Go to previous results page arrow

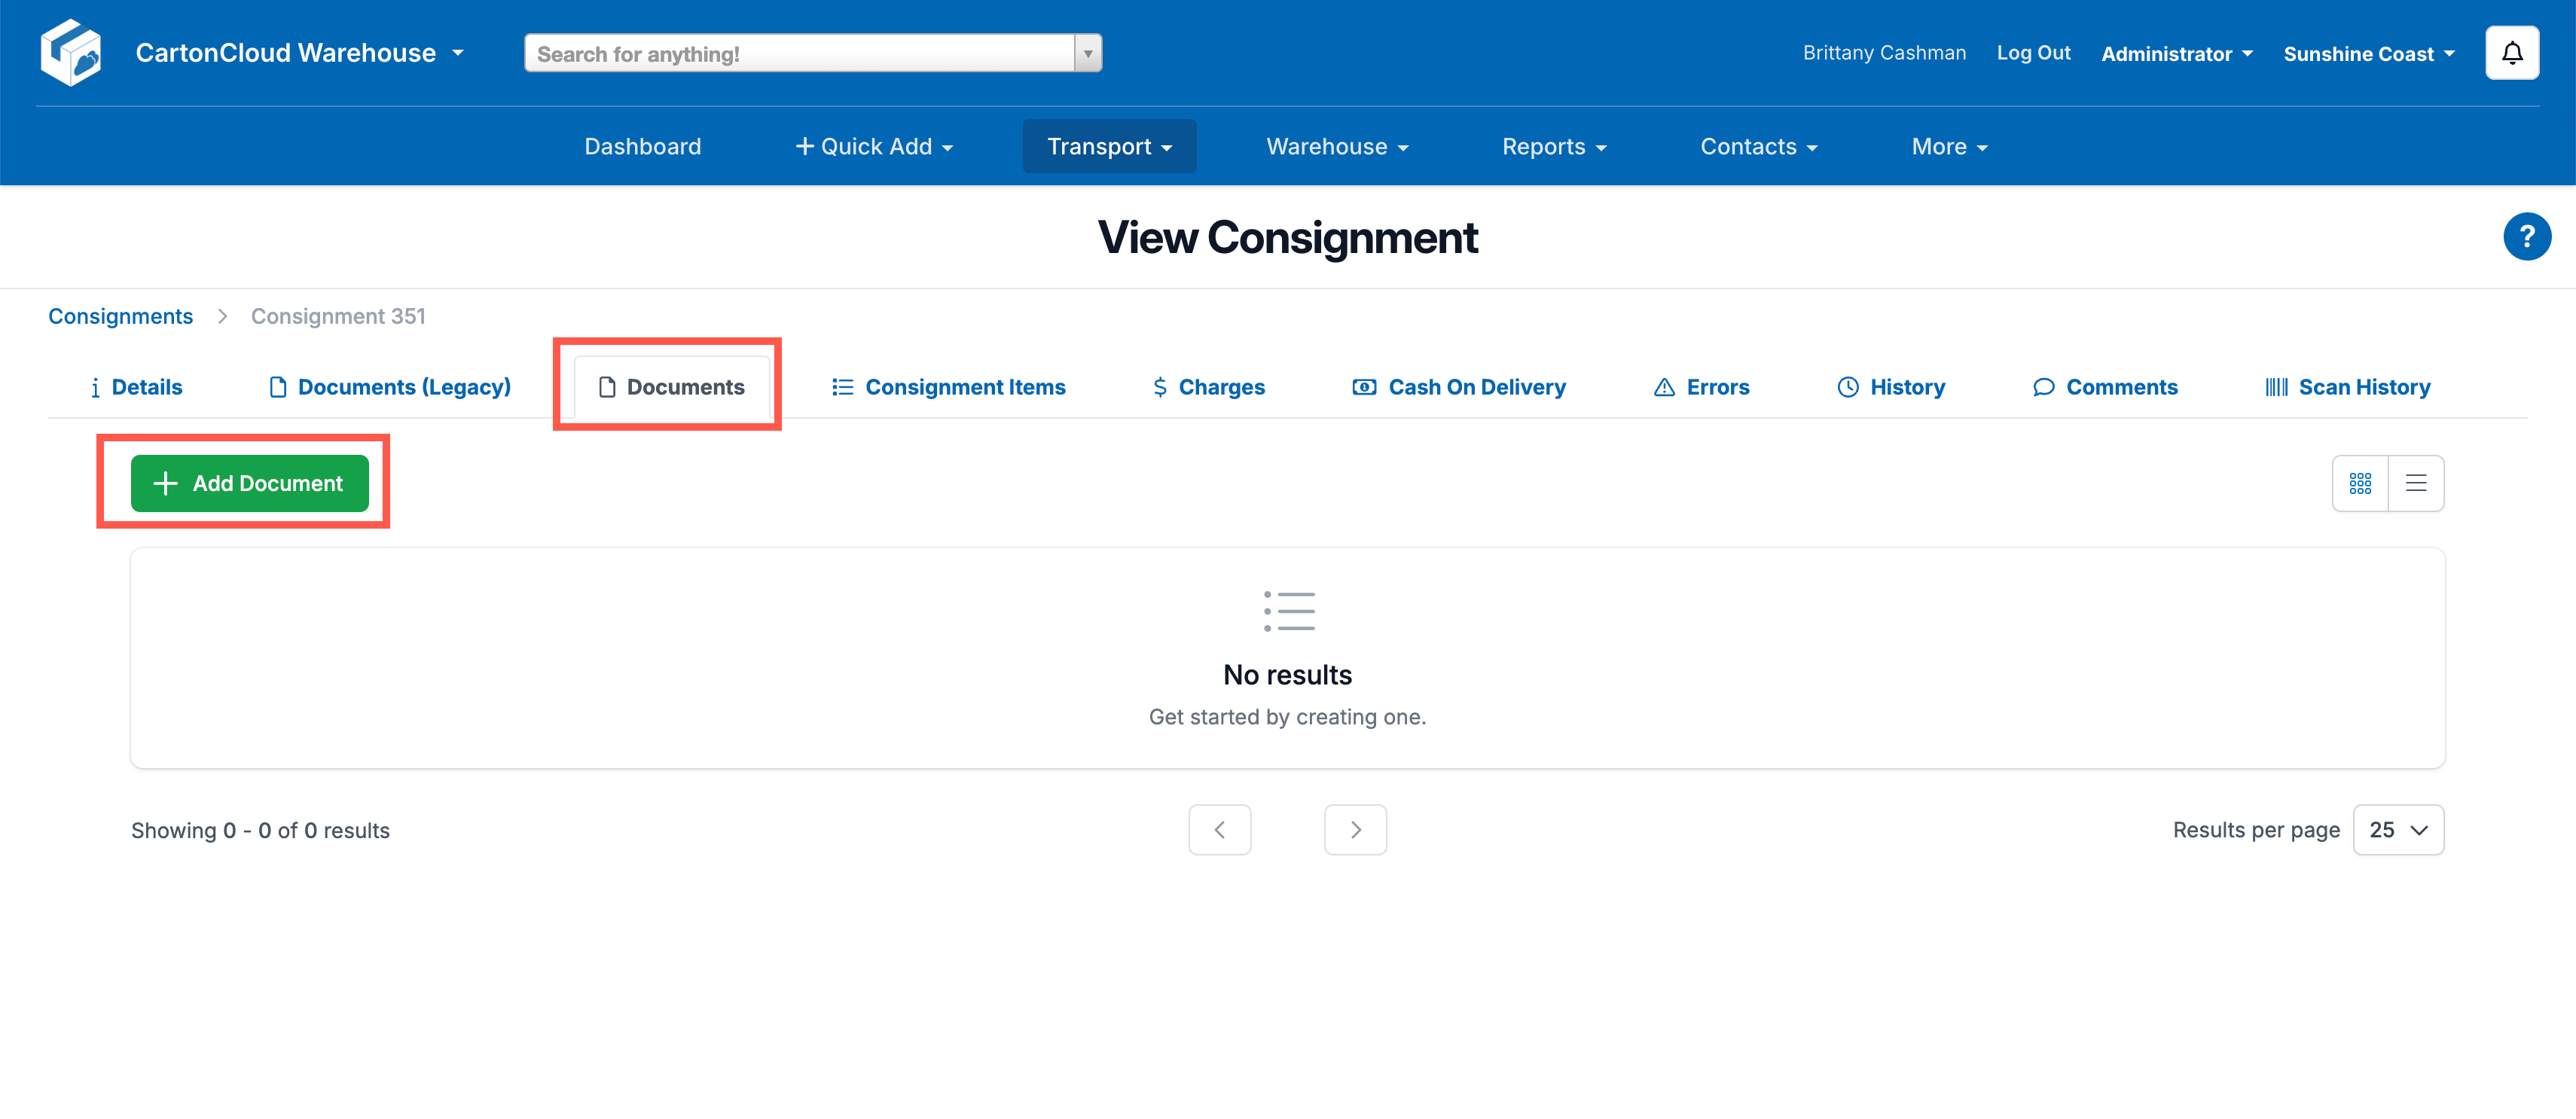tap(1219, 829)
